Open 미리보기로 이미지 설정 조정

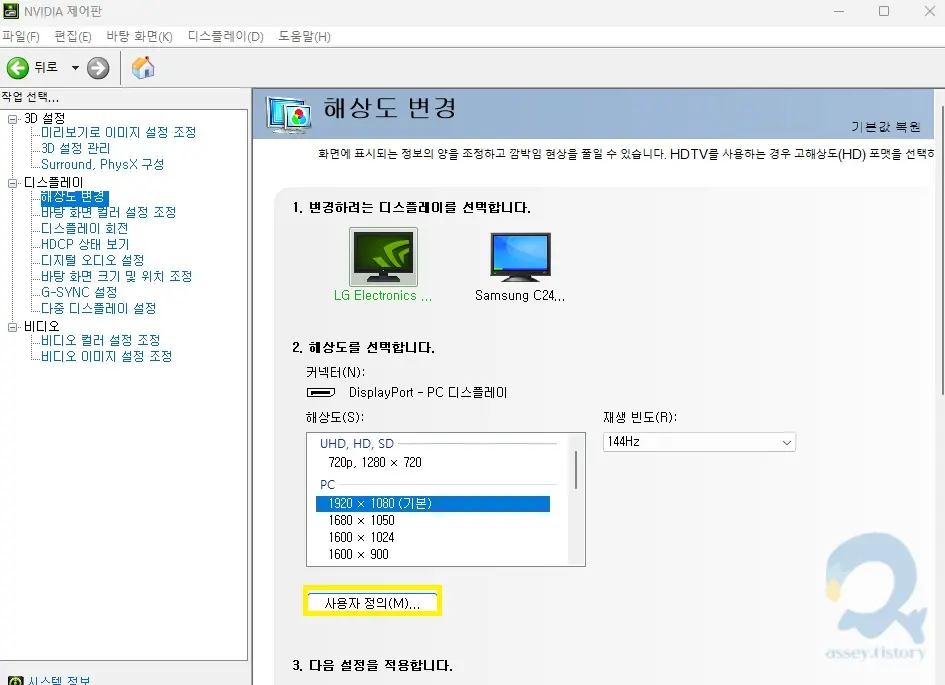point(118,133)
